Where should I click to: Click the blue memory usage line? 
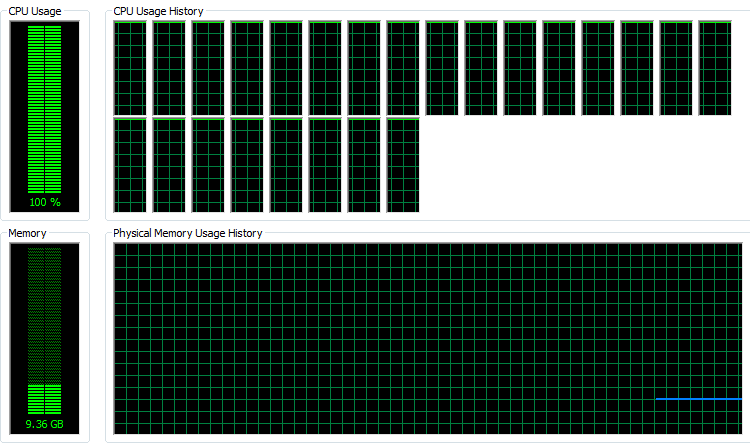699,399
